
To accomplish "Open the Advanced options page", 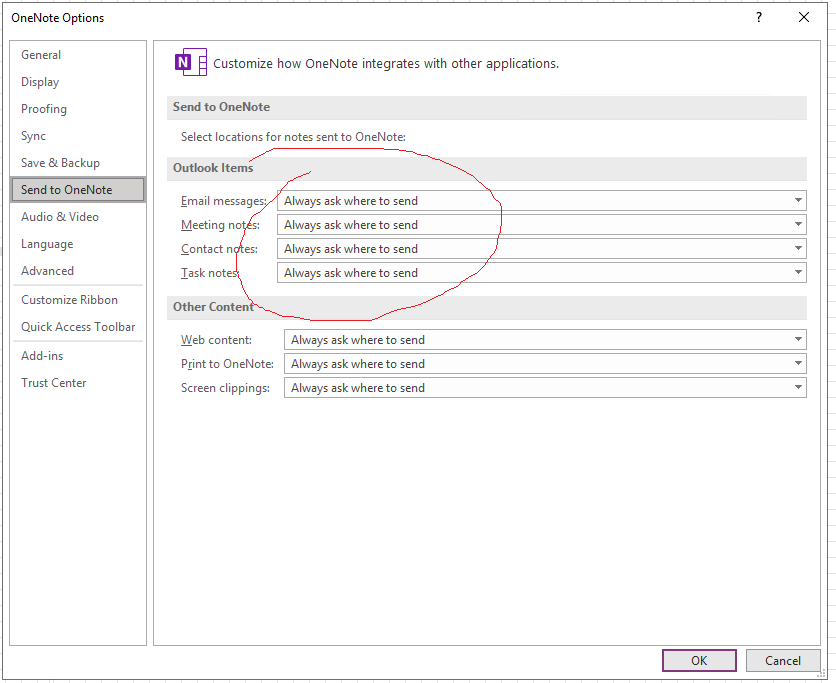I will pyautogui.click(x=47, y=270).
